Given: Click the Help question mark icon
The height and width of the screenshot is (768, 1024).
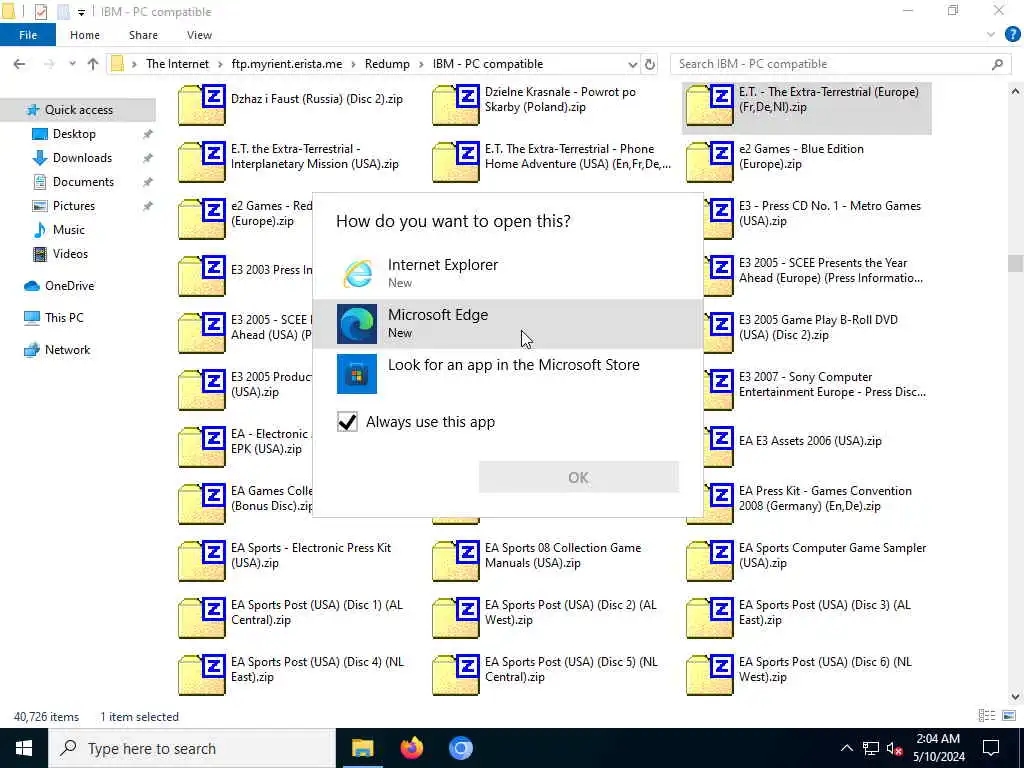Looking at the screenshot, I should [1012, 35].
